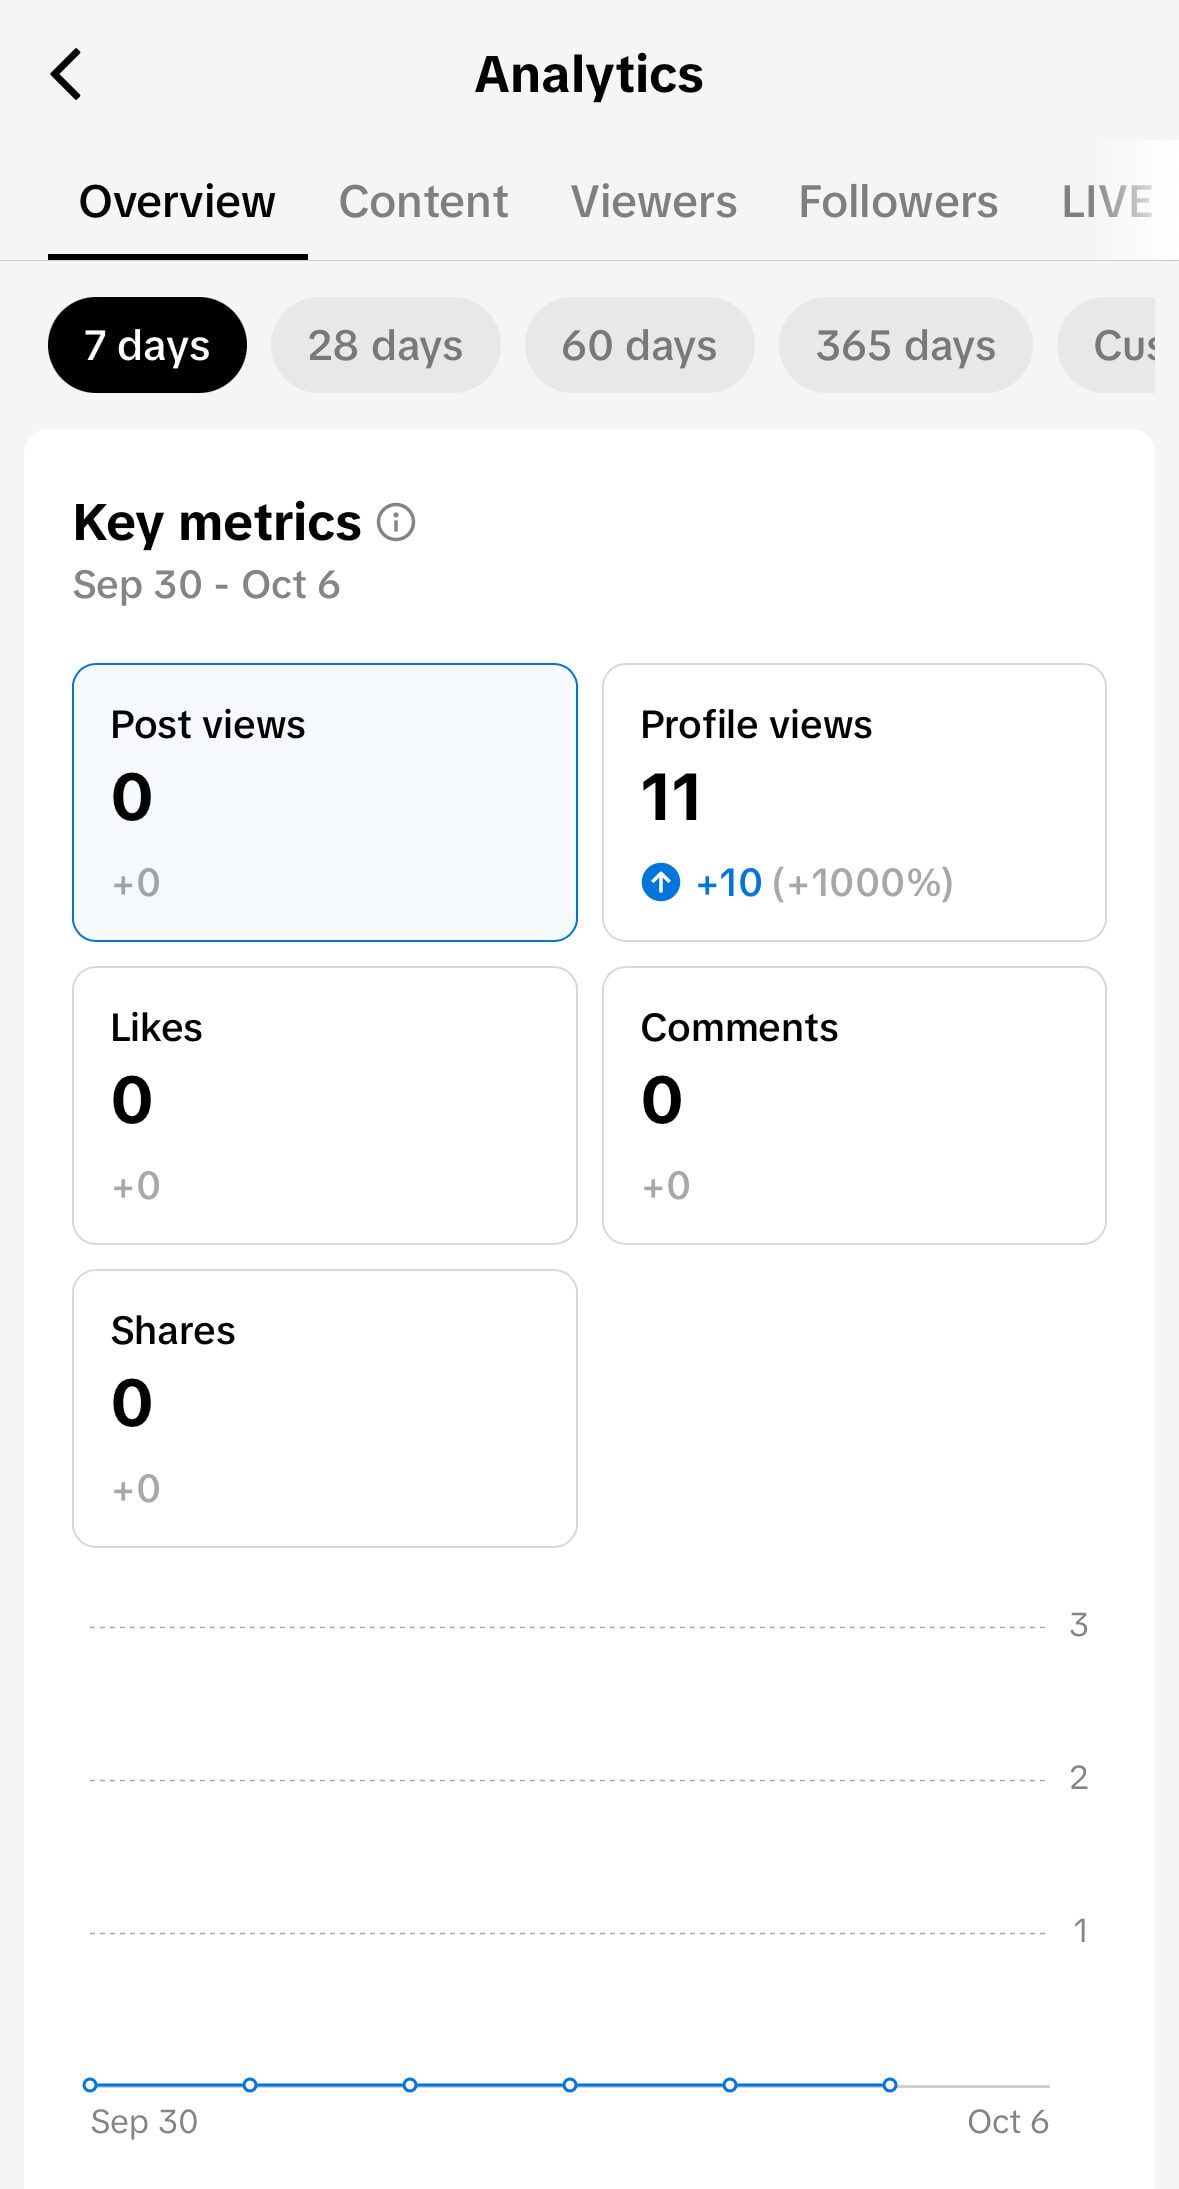Select the Likes metric card
This screenshot has width=1179, height=2189.
(x=324, y=1103)
